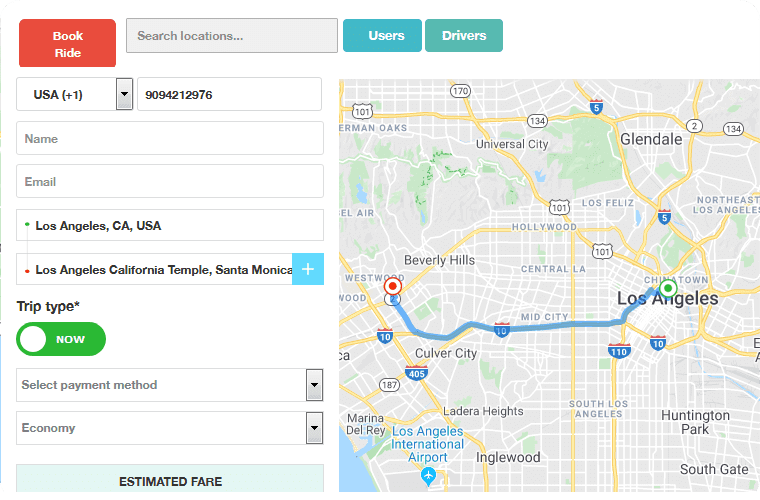Click the Interstate 405 shield on map
The width and height of the screenshot is (760, 500).
(416, 373)
